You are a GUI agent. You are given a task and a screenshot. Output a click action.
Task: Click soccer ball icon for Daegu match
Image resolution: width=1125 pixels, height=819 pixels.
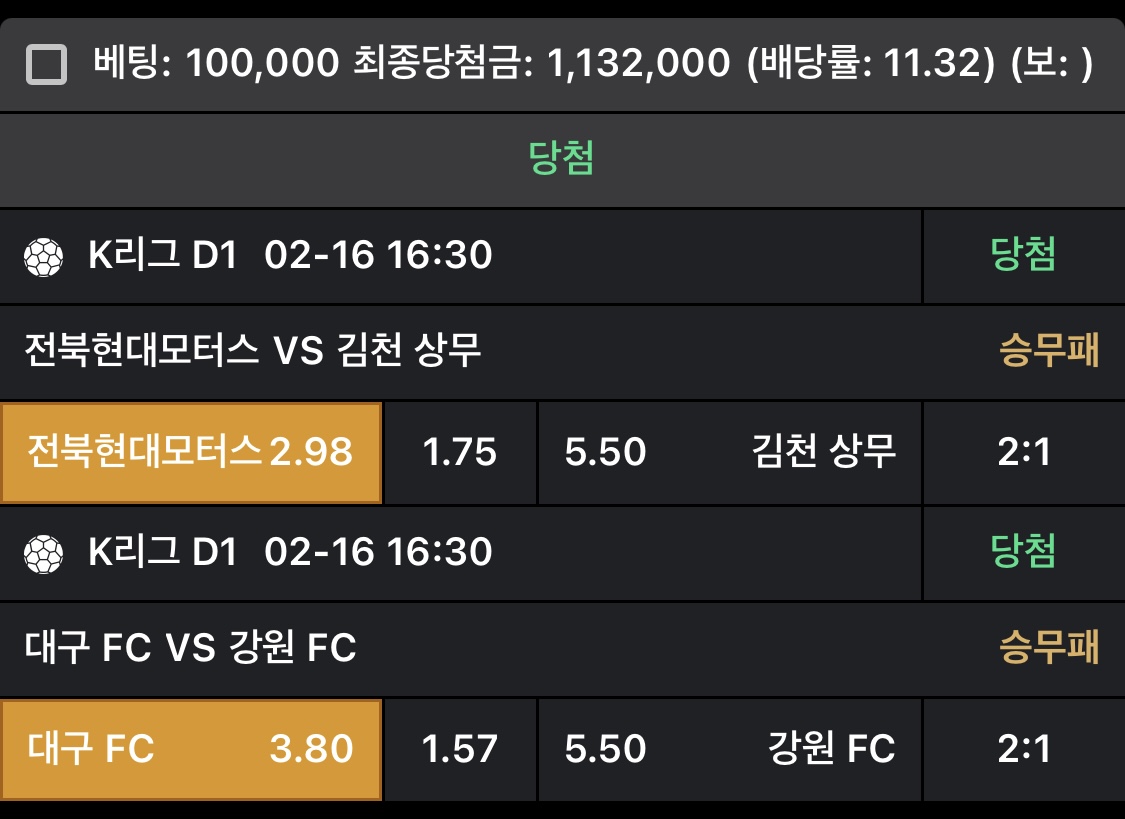point(43,553)
